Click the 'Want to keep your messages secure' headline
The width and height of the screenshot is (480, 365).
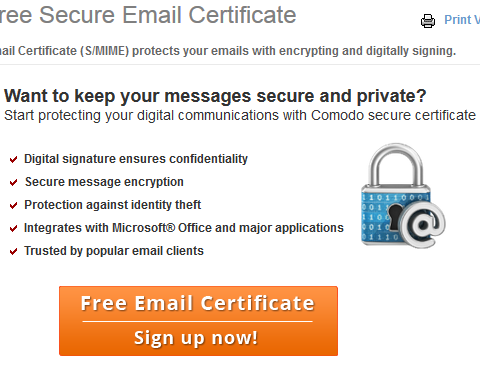click(215, 96)
